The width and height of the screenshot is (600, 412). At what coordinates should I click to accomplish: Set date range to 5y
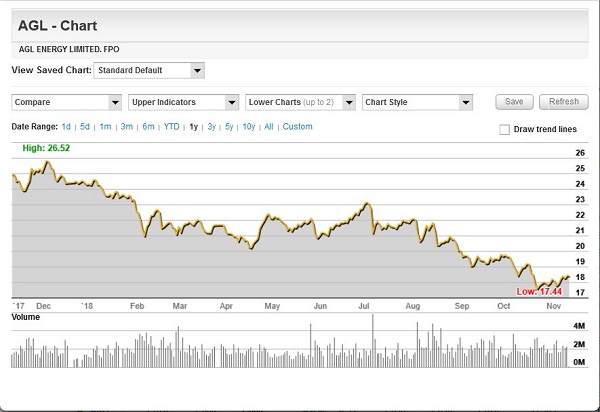pyautogui.click(x=229, y=127)
